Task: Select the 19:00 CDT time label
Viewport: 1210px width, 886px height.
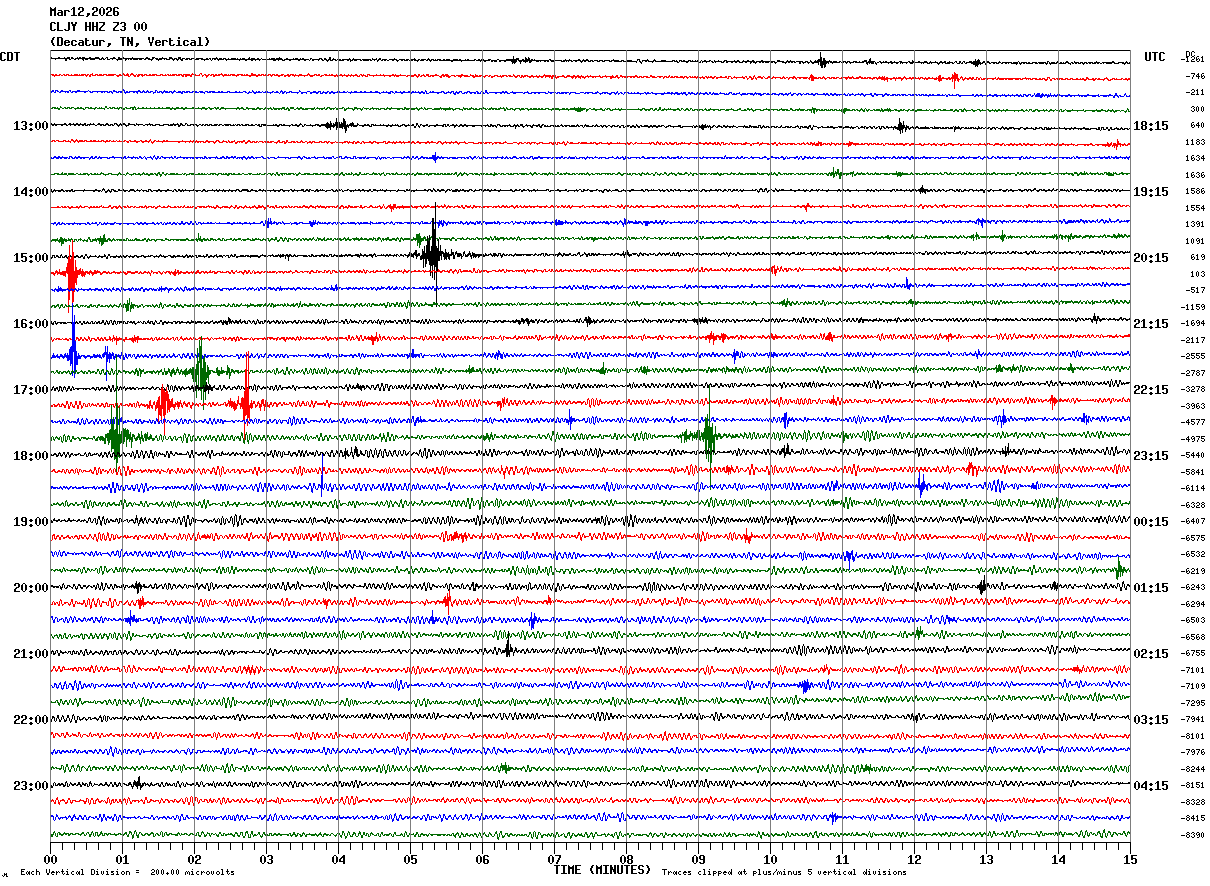Action: (31, 522)
